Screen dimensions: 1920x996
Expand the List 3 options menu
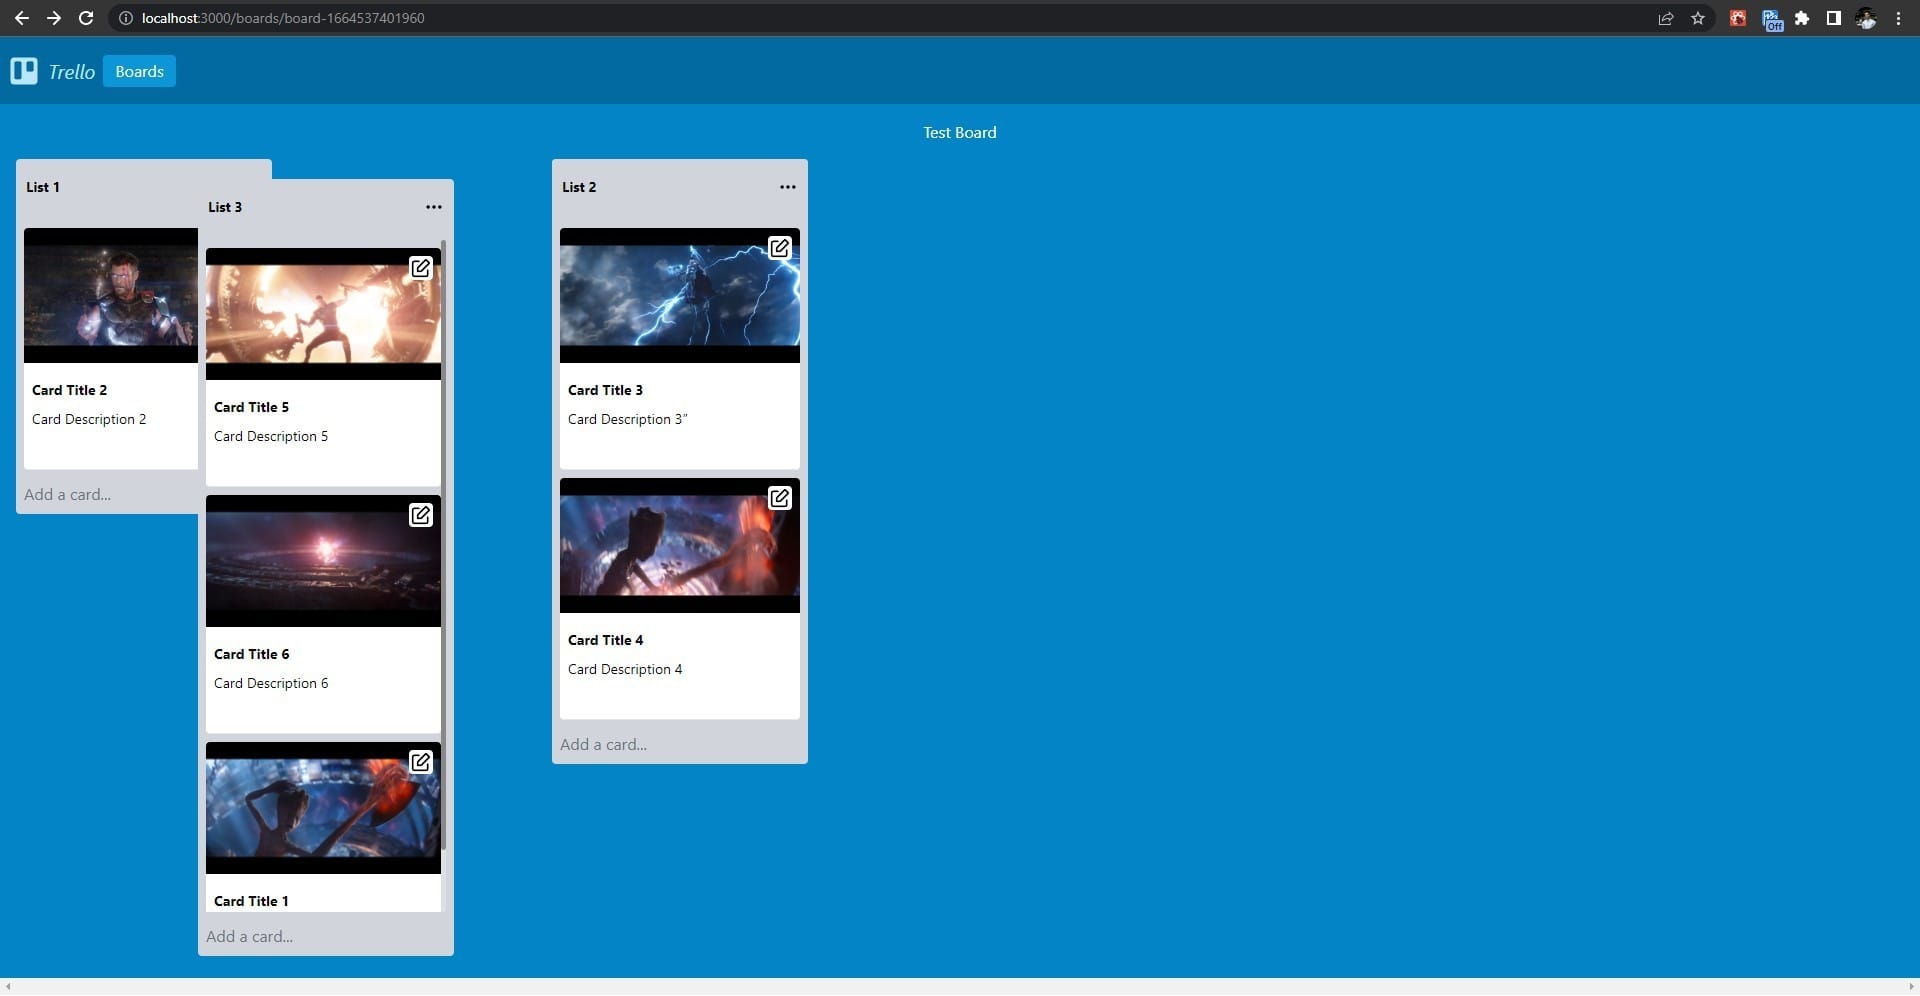(x=433, y=207)
